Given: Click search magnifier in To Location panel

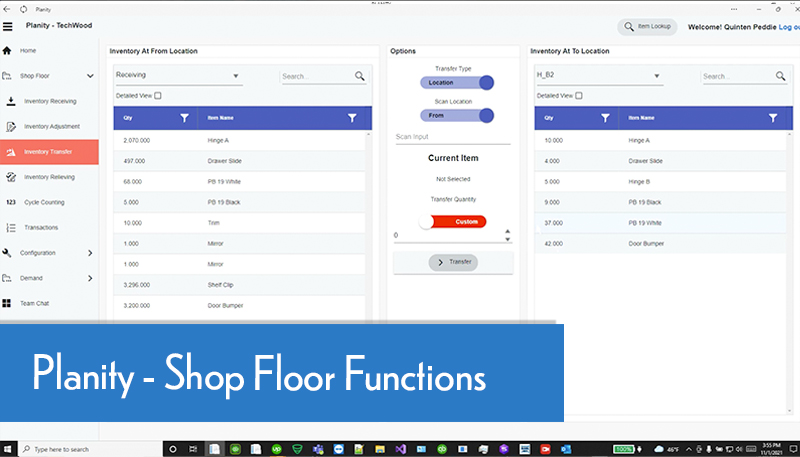Looking at the screenshot, I should click(781, 76).
